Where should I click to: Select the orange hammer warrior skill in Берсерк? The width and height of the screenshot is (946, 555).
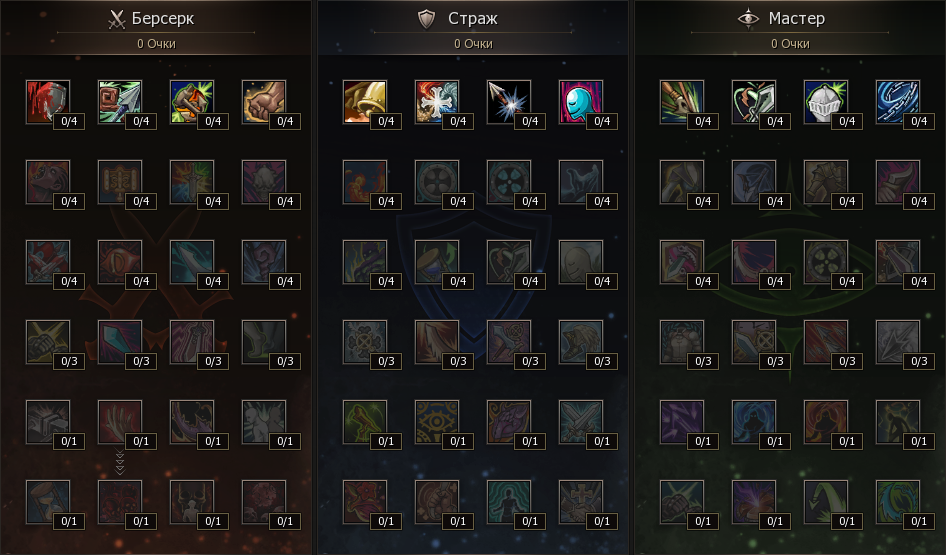pos(192,102)
